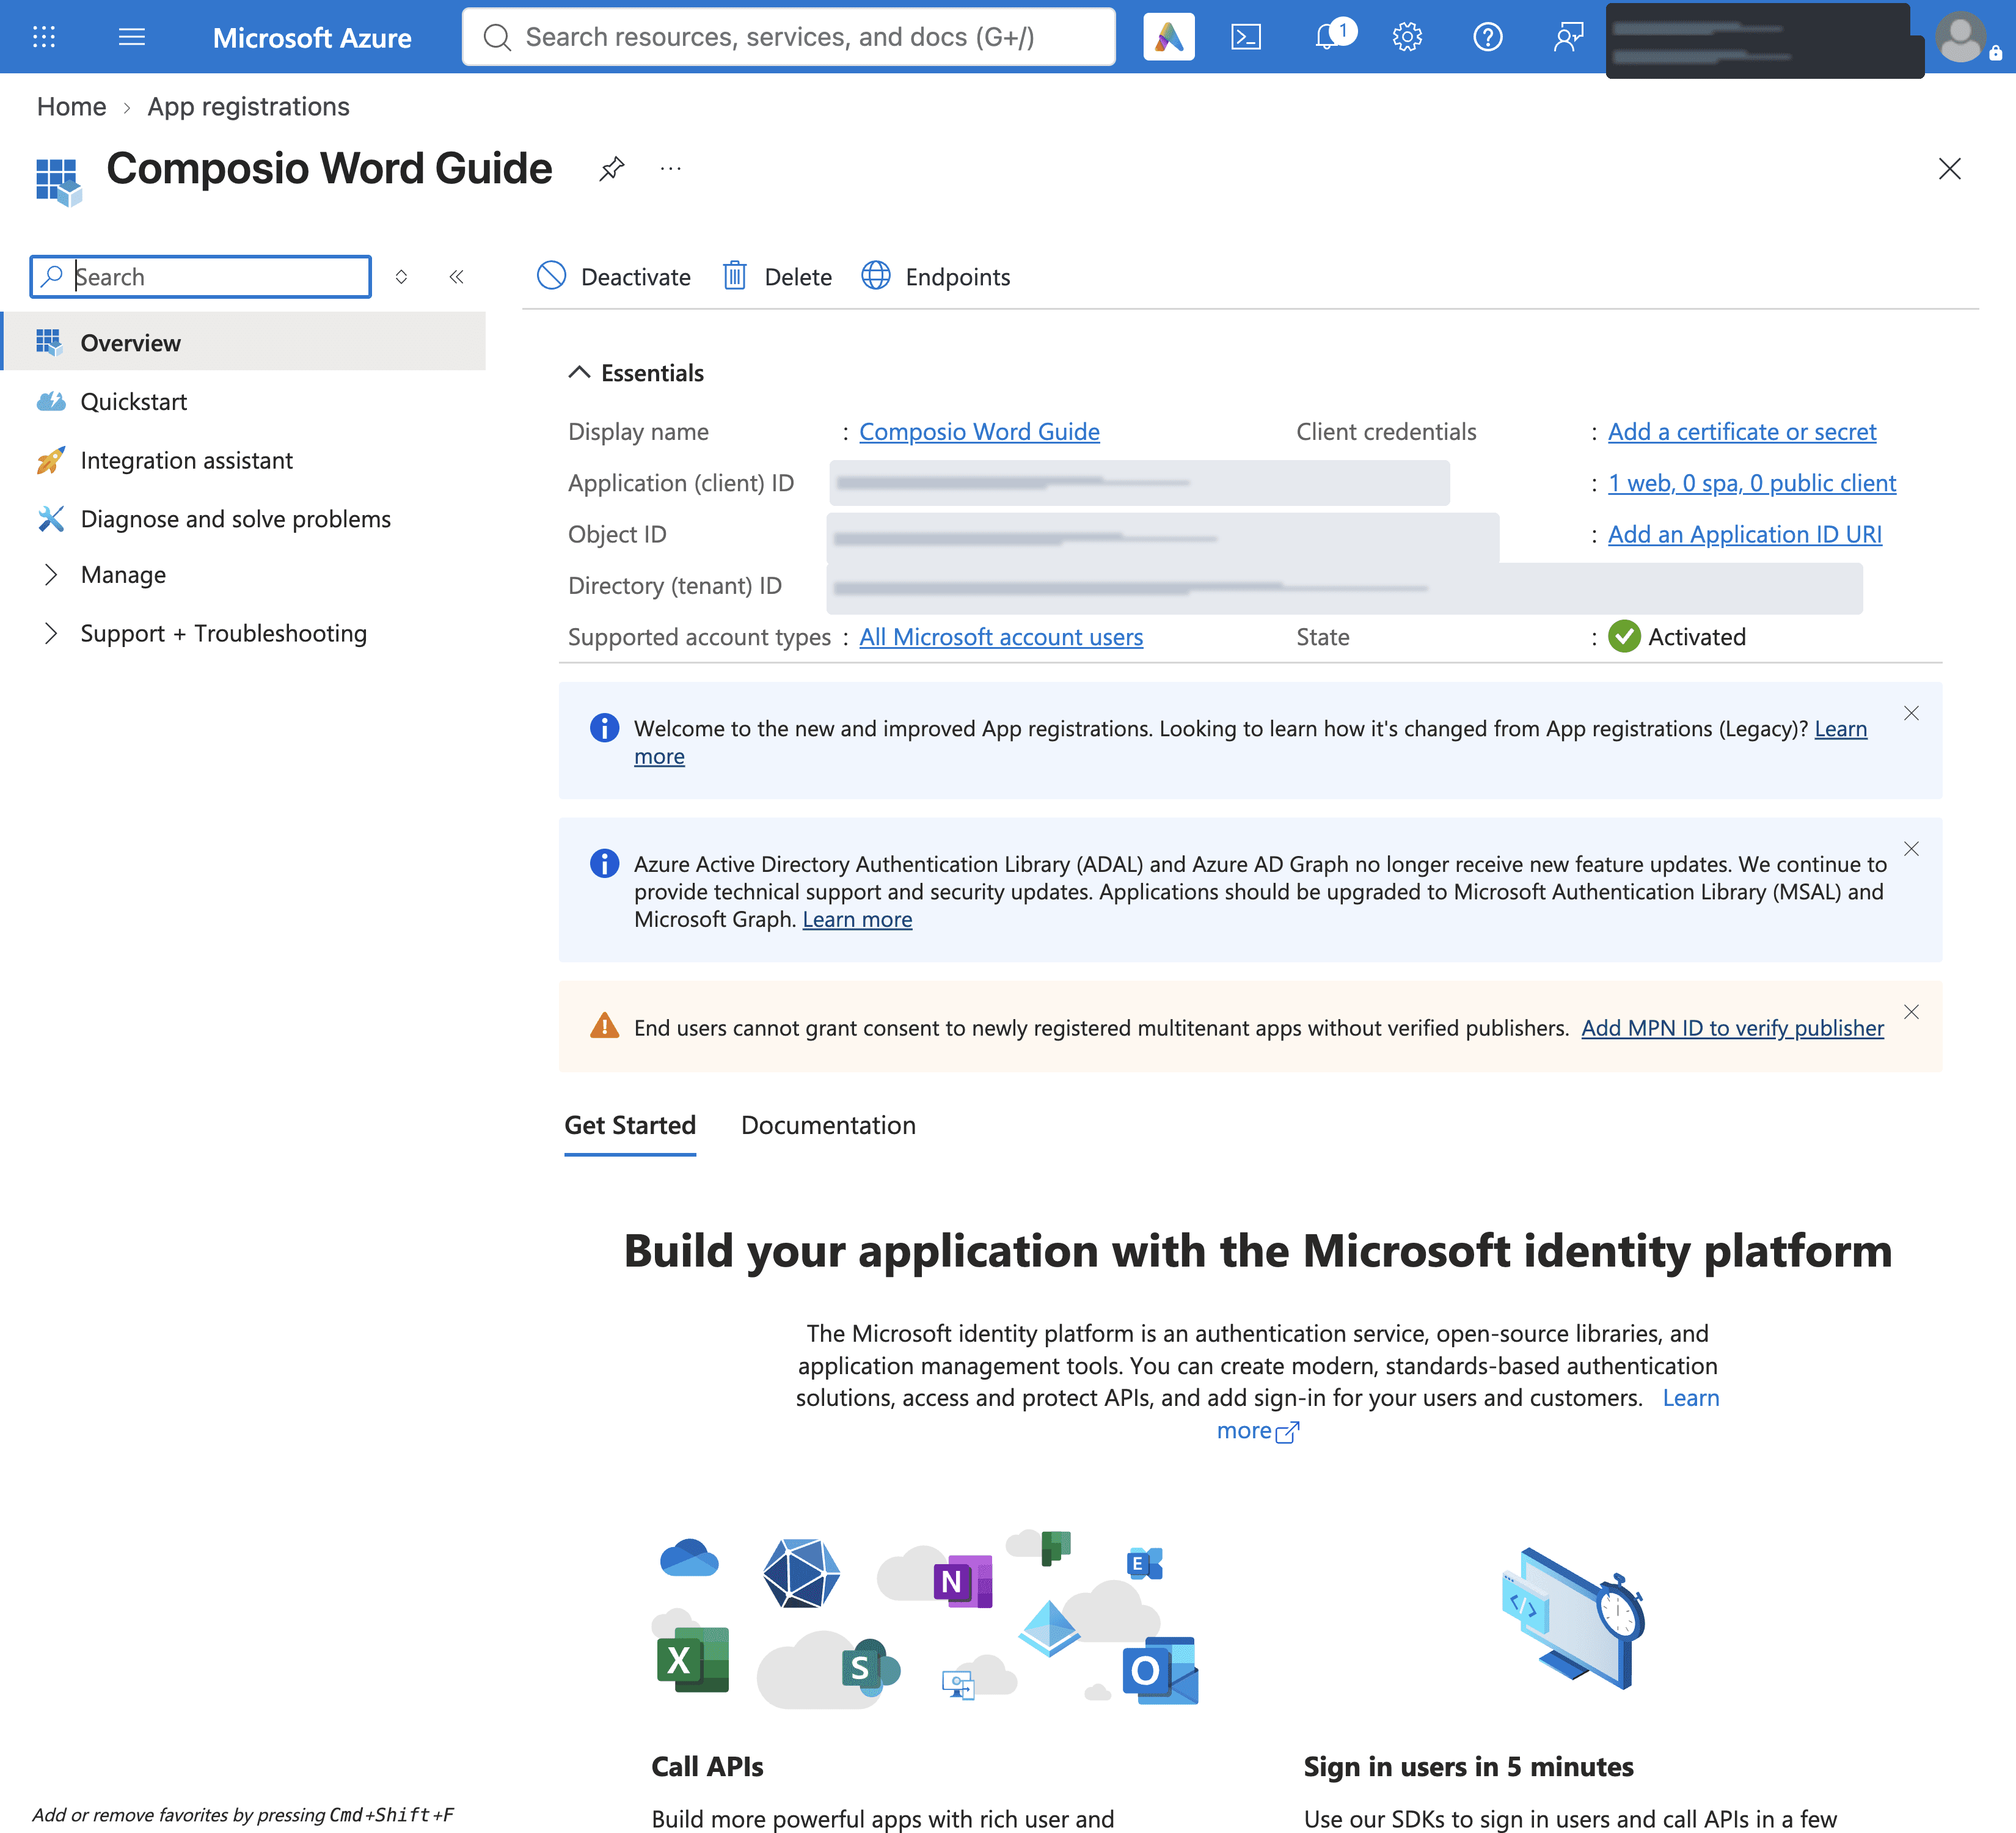Open Endpoints from the toolbar
The width and height of the screenshot is (2016, 1833).
936,276
